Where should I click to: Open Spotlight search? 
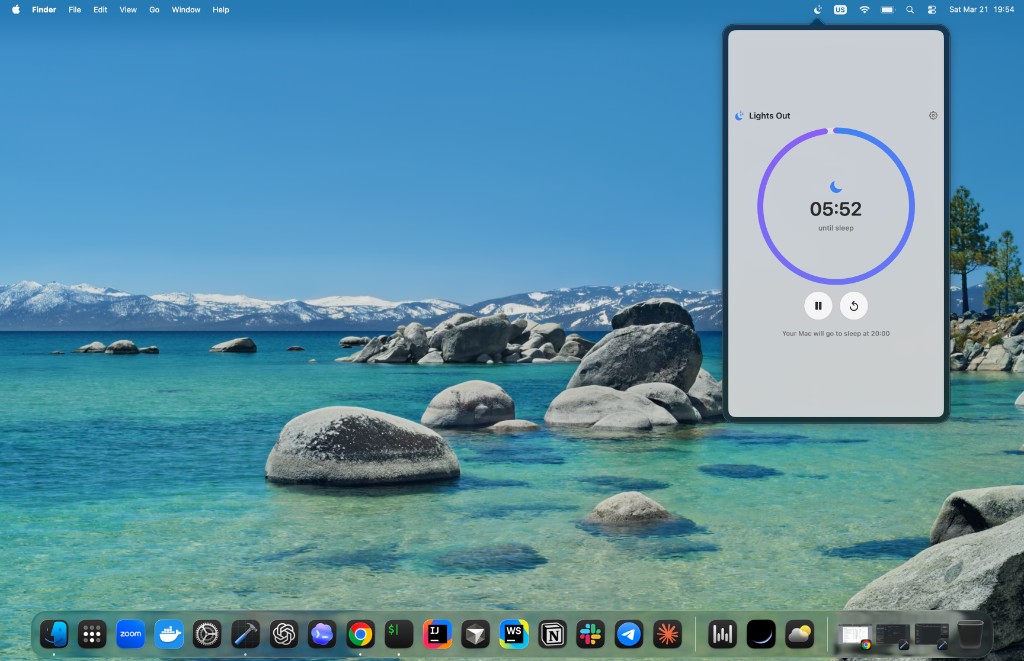pyautogui.click(x=910, y=10)
